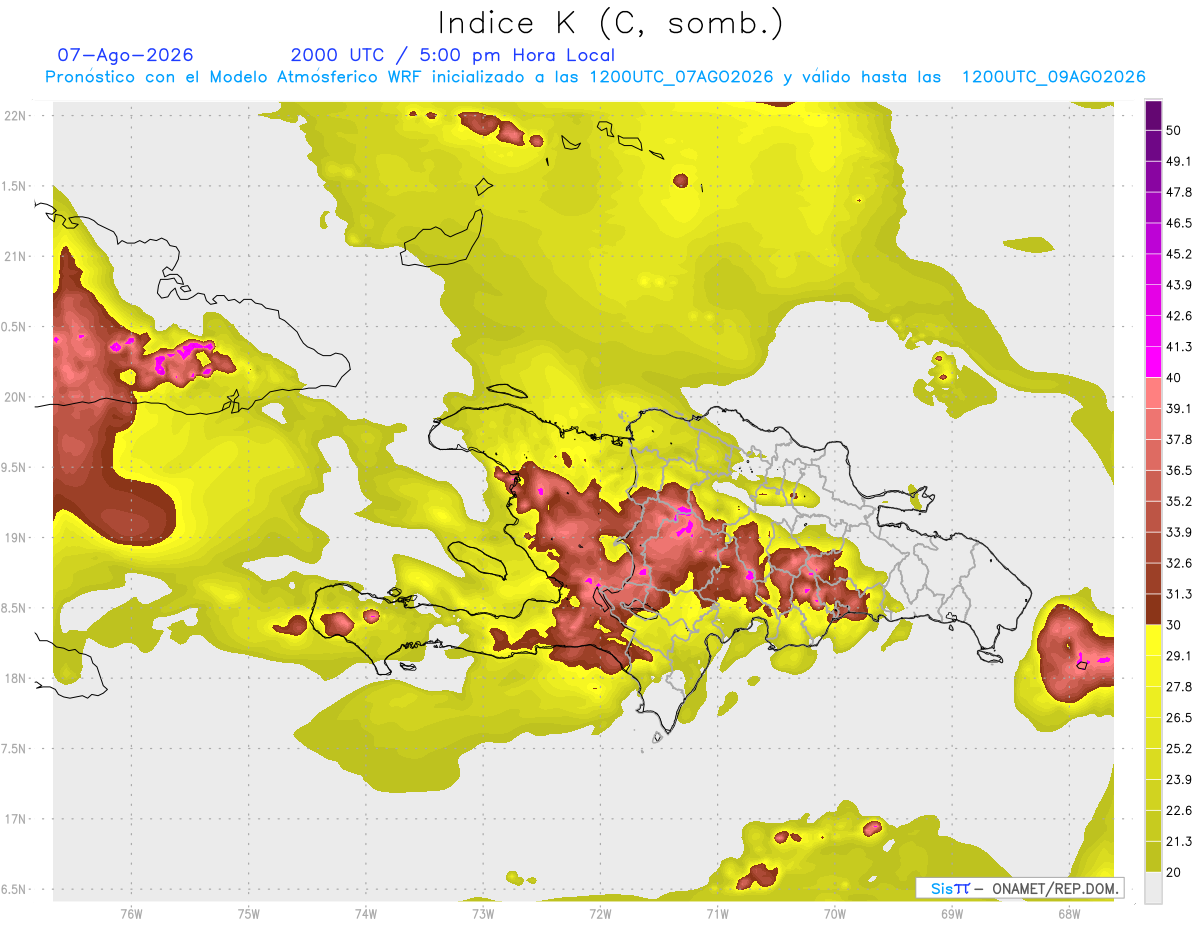Click the "43.9" colorbar value
The image size is (1200, 927).
point(1179,286)
